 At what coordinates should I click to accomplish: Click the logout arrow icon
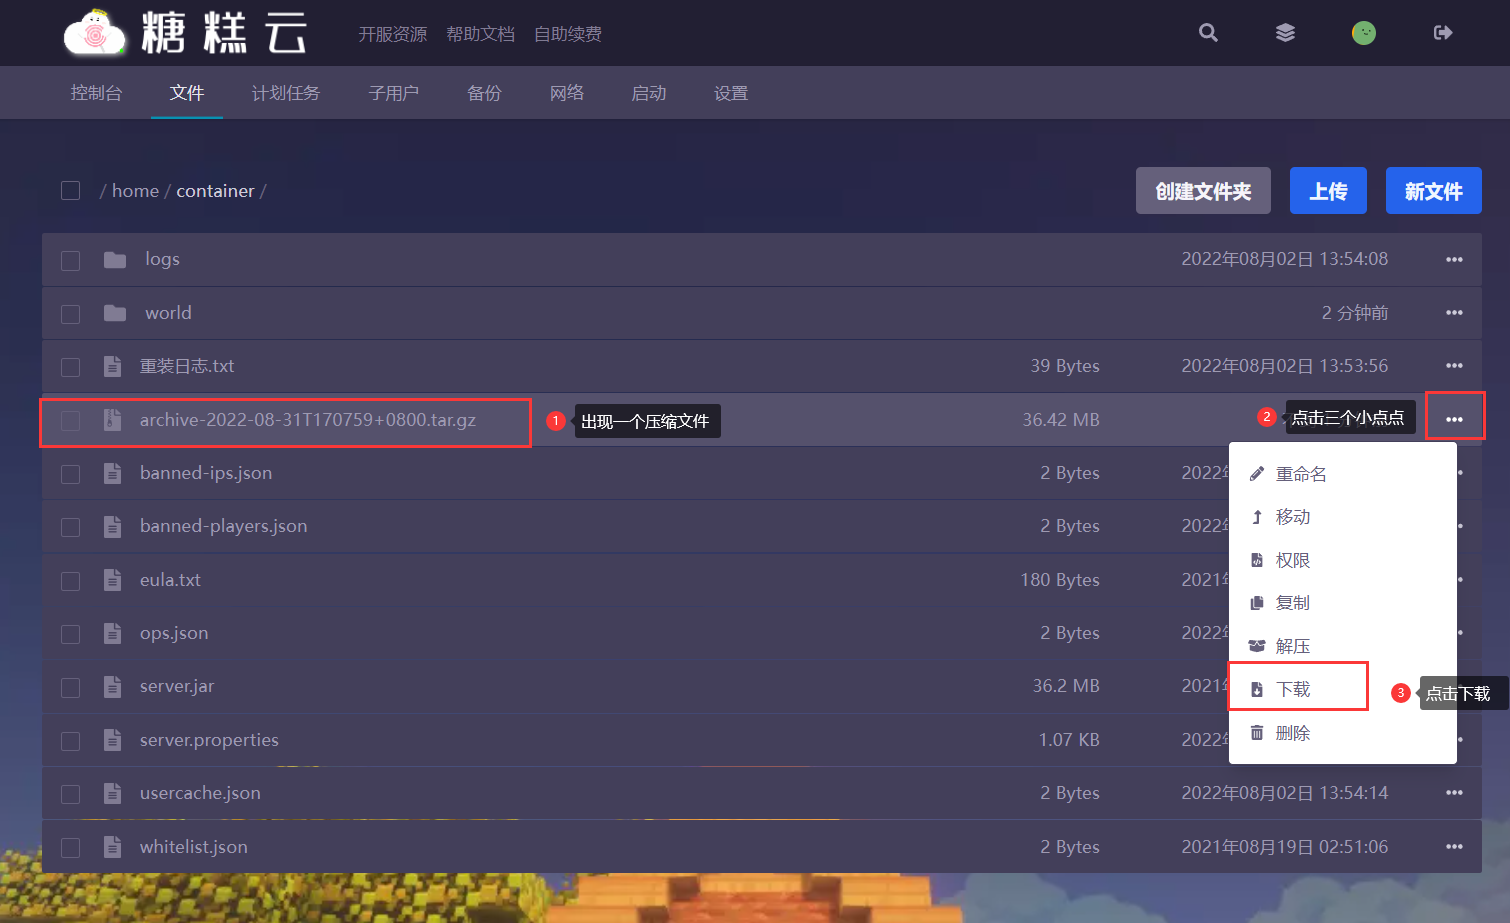tap(1442, 33)
